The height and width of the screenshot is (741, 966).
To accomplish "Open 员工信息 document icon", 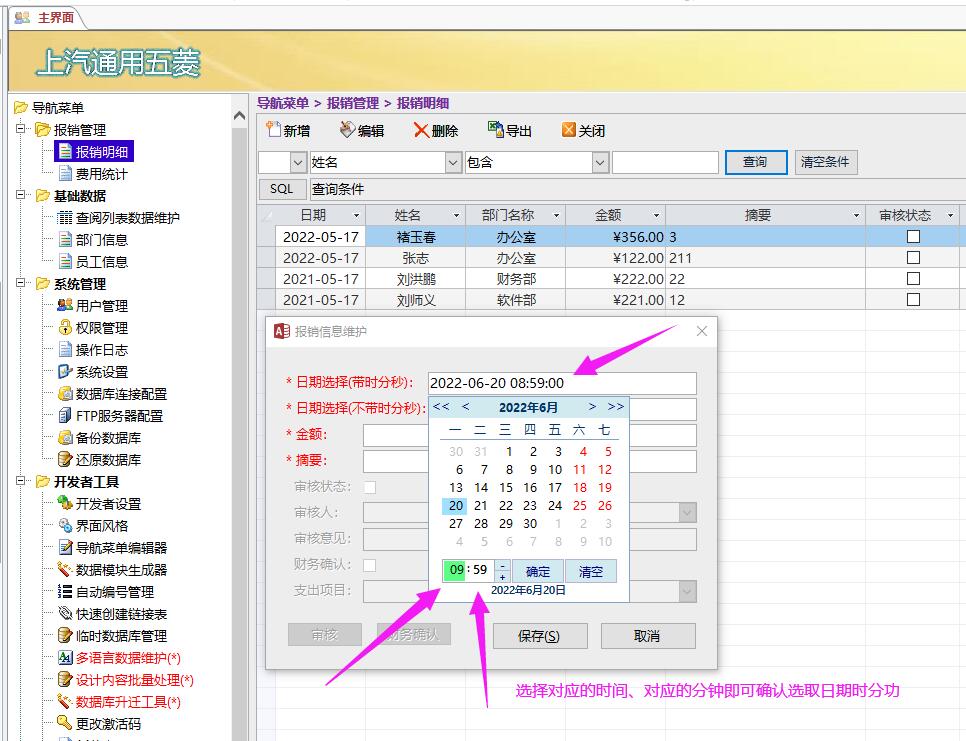I will click(x=65, y=262).
